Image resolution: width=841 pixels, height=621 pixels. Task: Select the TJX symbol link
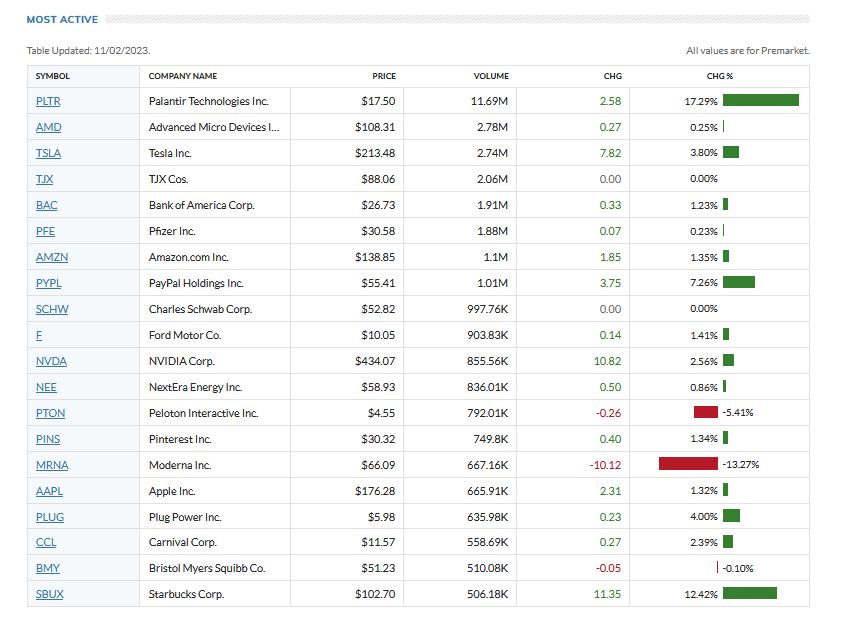44,179
